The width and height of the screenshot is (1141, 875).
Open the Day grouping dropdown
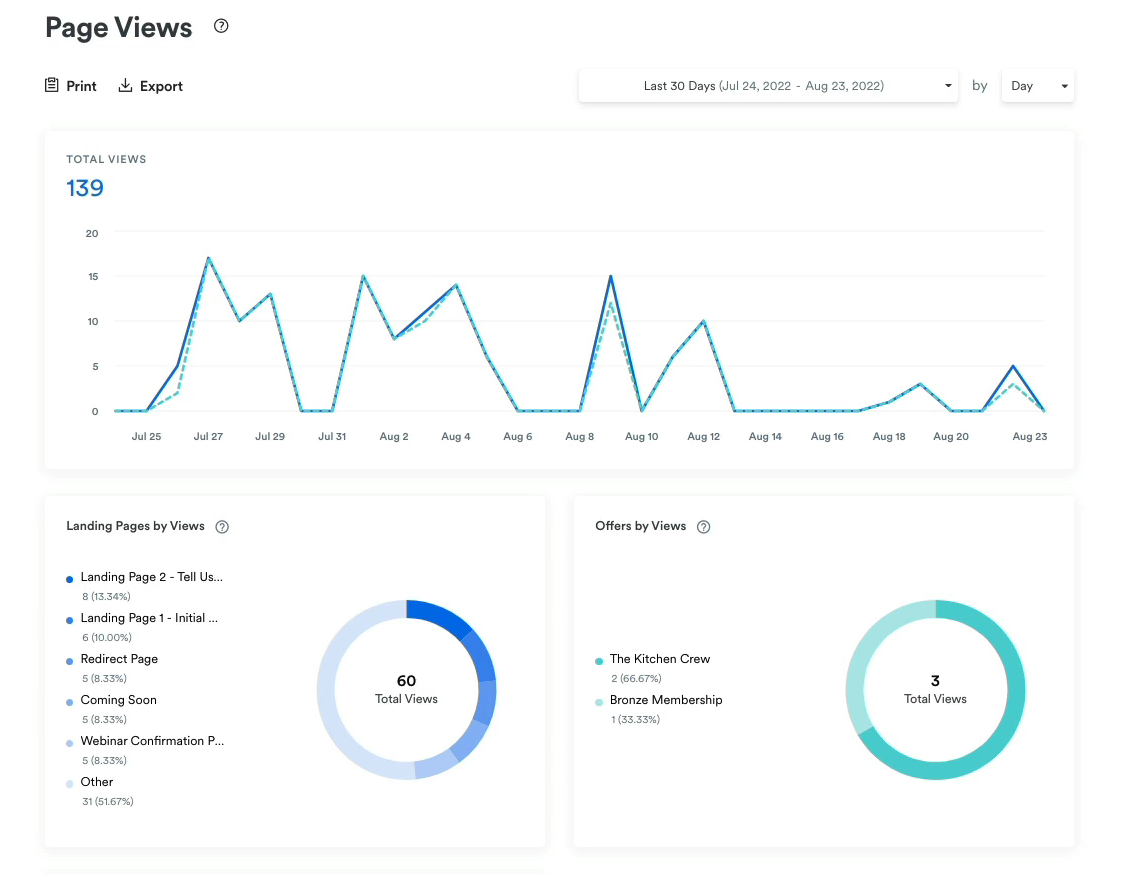pos(1037,85)
